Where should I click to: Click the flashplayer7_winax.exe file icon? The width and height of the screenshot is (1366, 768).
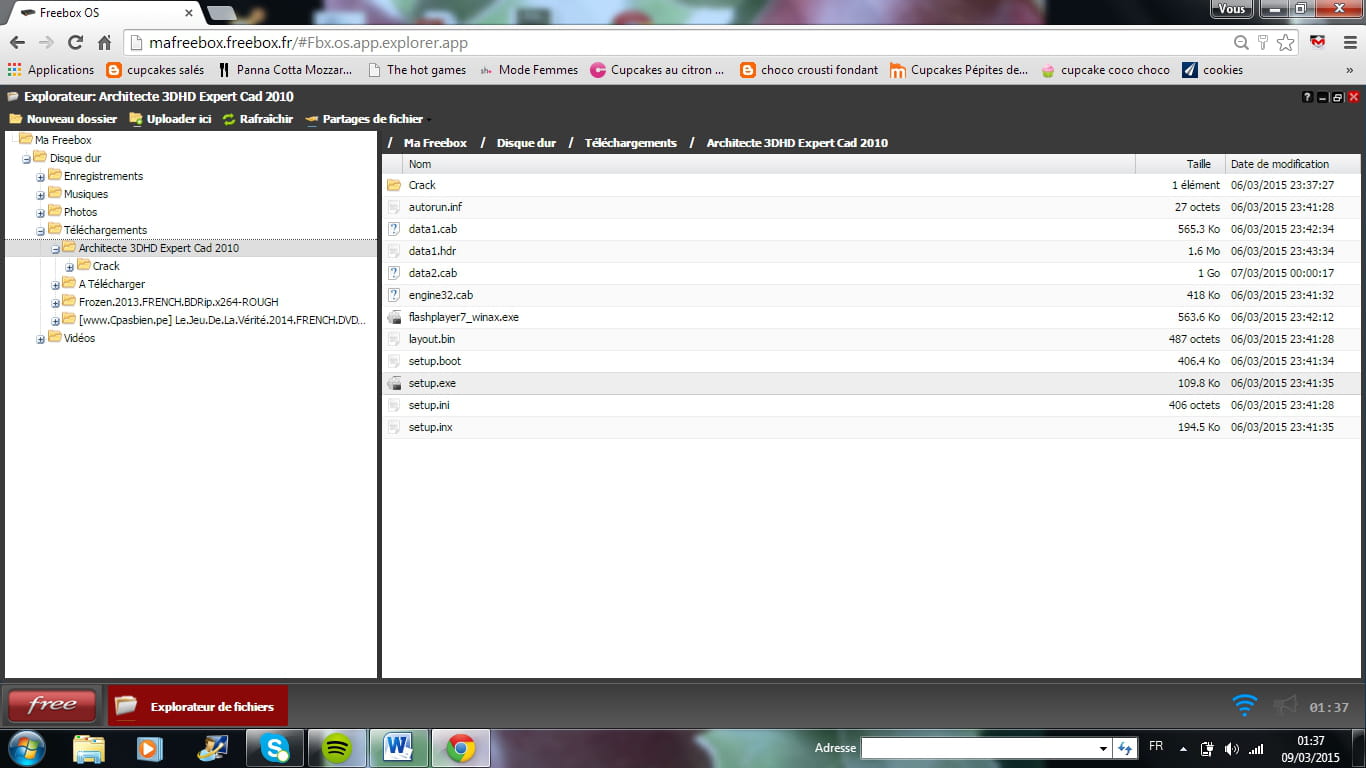pyautogui.click(x=394, y=317)
